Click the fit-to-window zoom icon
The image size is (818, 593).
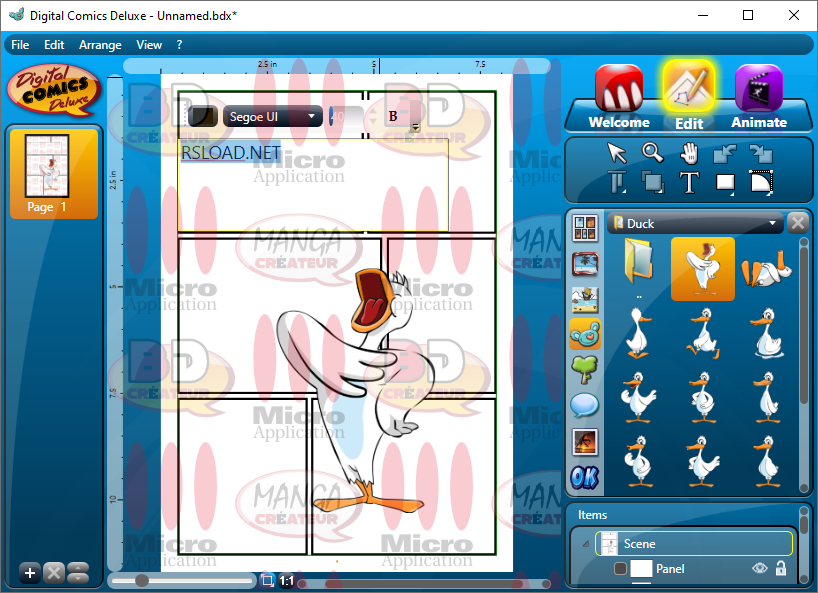[x=267, y=580]
